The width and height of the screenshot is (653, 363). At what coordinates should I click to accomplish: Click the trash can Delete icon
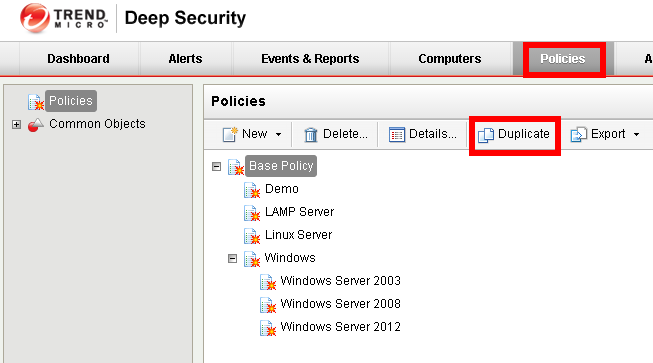click(311, 134)
